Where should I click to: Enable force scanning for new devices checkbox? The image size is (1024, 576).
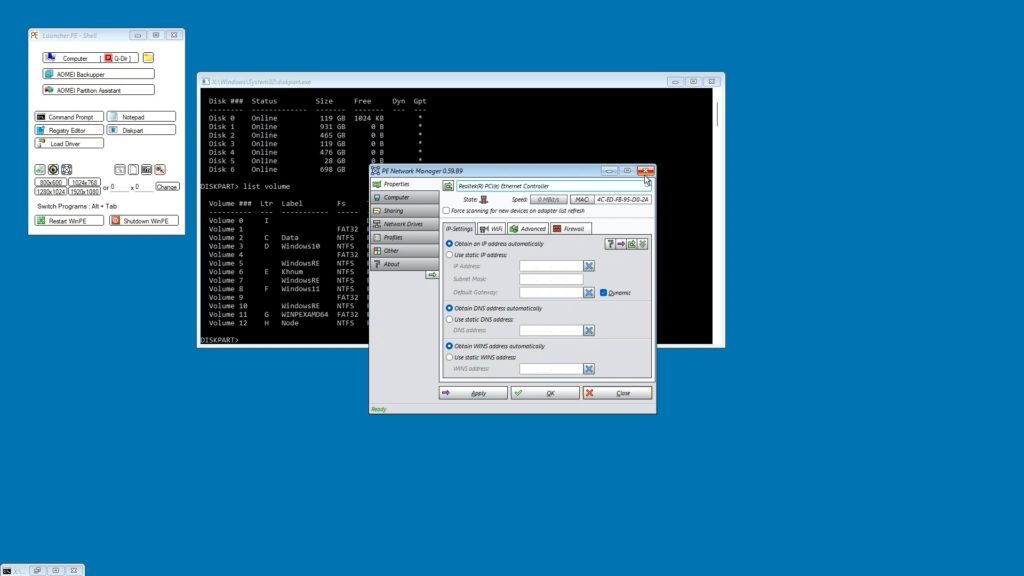coord(447,211)
